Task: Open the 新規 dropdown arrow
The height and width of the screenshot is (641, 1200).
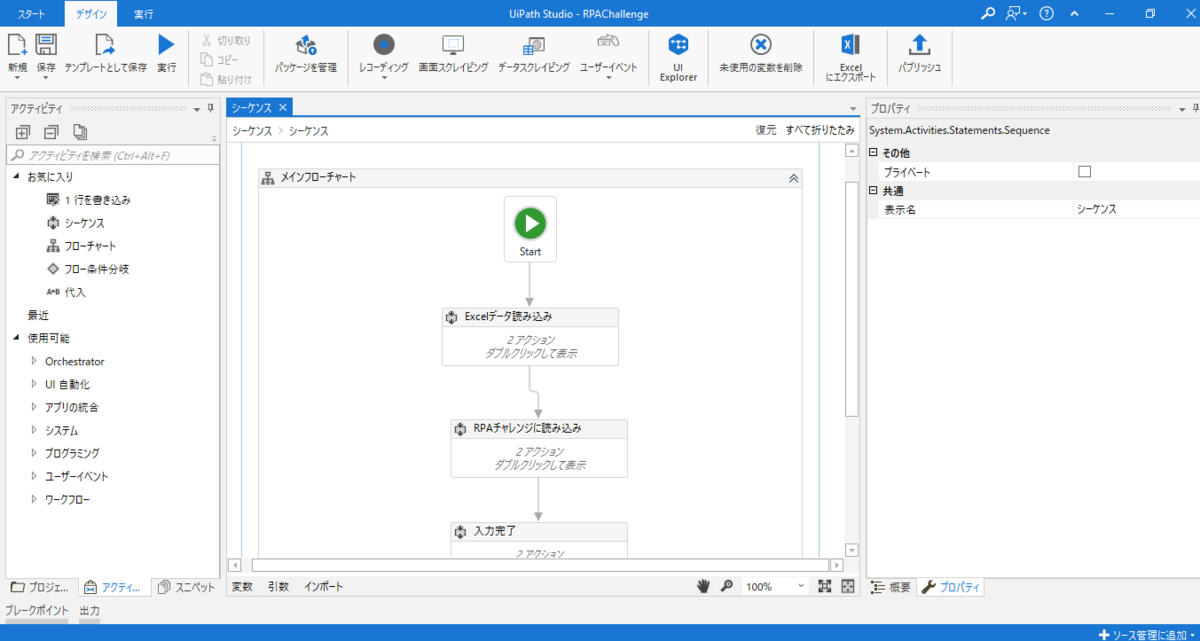Action: tap(17, 79)
